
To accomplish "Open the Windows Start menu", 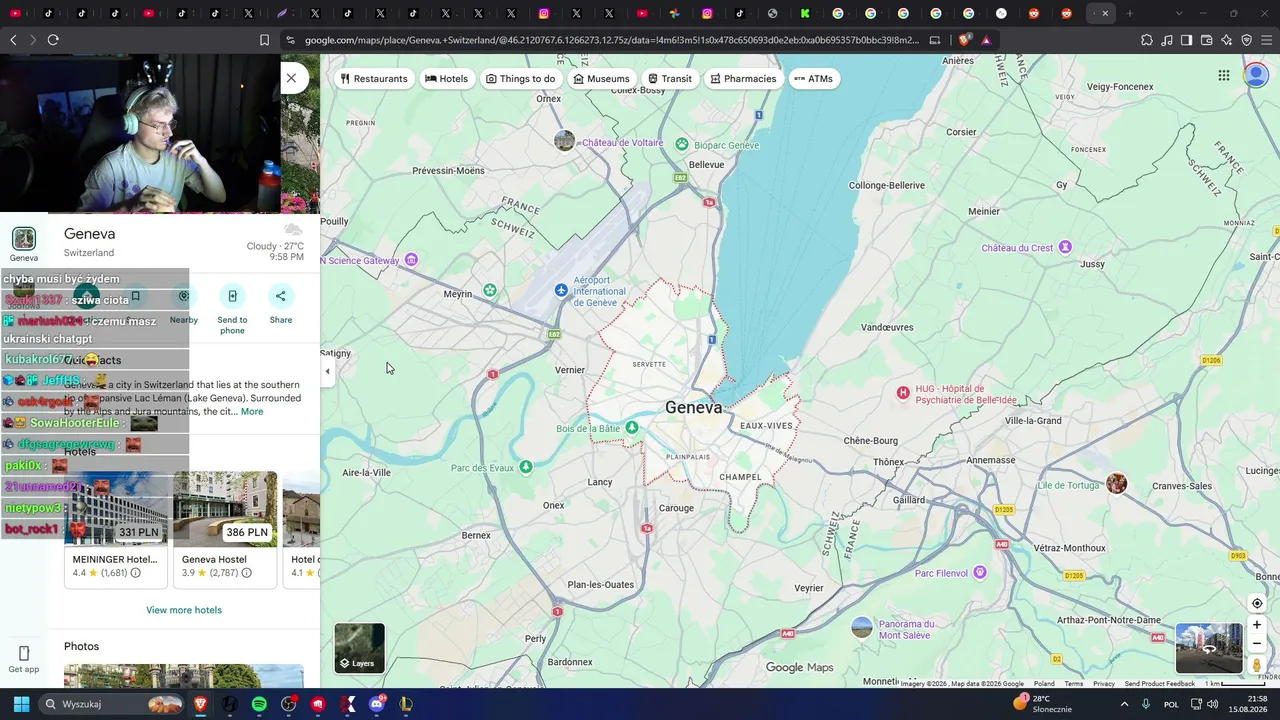I will 21,704.
